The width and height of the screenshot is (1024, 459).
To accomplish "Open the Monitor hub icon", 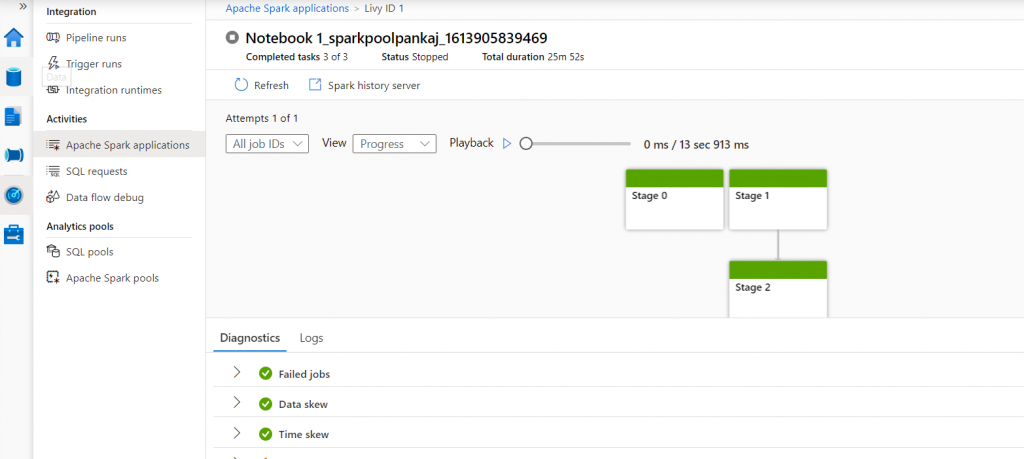I will pyautogui.click(x=14, y=195).
